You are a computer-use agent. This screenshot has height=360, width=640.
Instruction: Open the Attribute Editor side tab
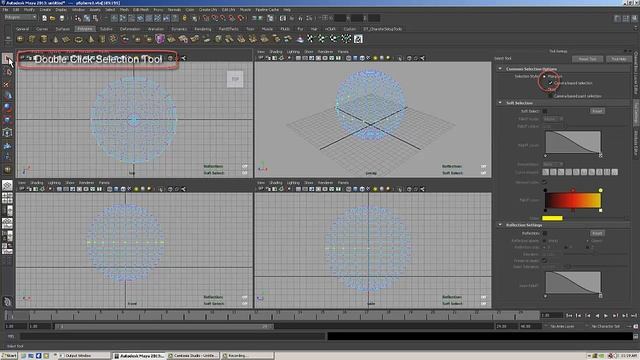(x=636, y=143)
